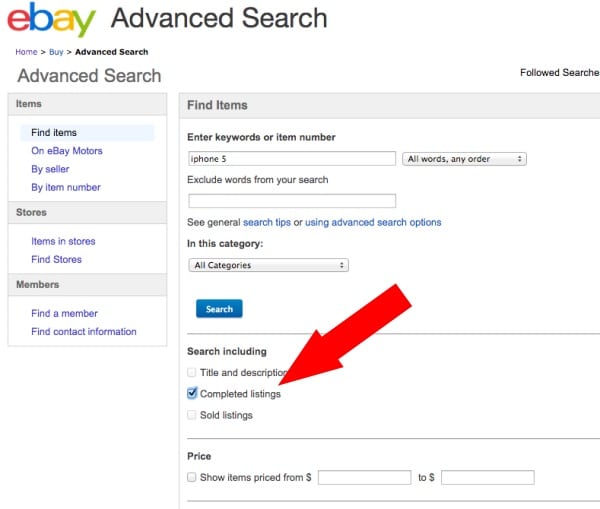Open the Home breadcrumb link

point(26,52)
